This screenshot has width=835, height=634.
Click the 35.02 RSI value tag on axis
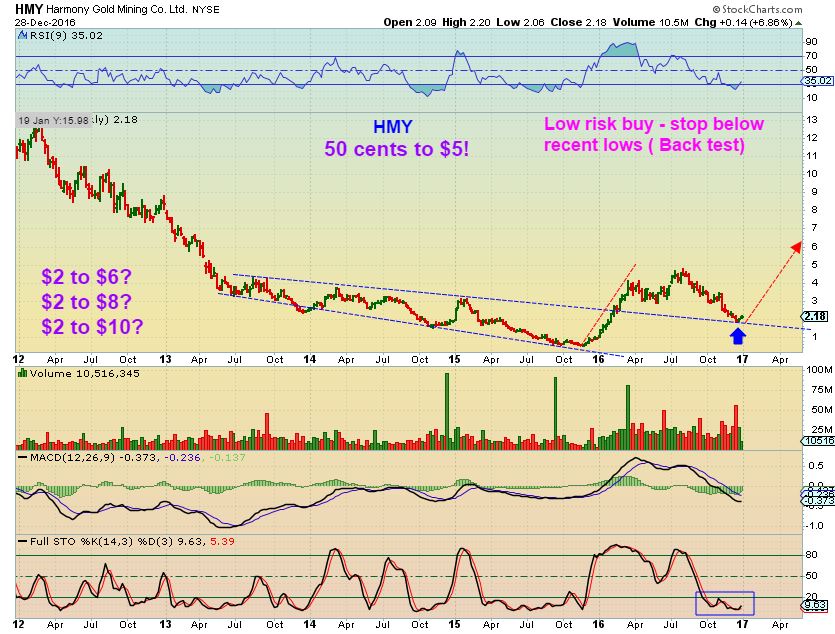[x=817, y=81]
